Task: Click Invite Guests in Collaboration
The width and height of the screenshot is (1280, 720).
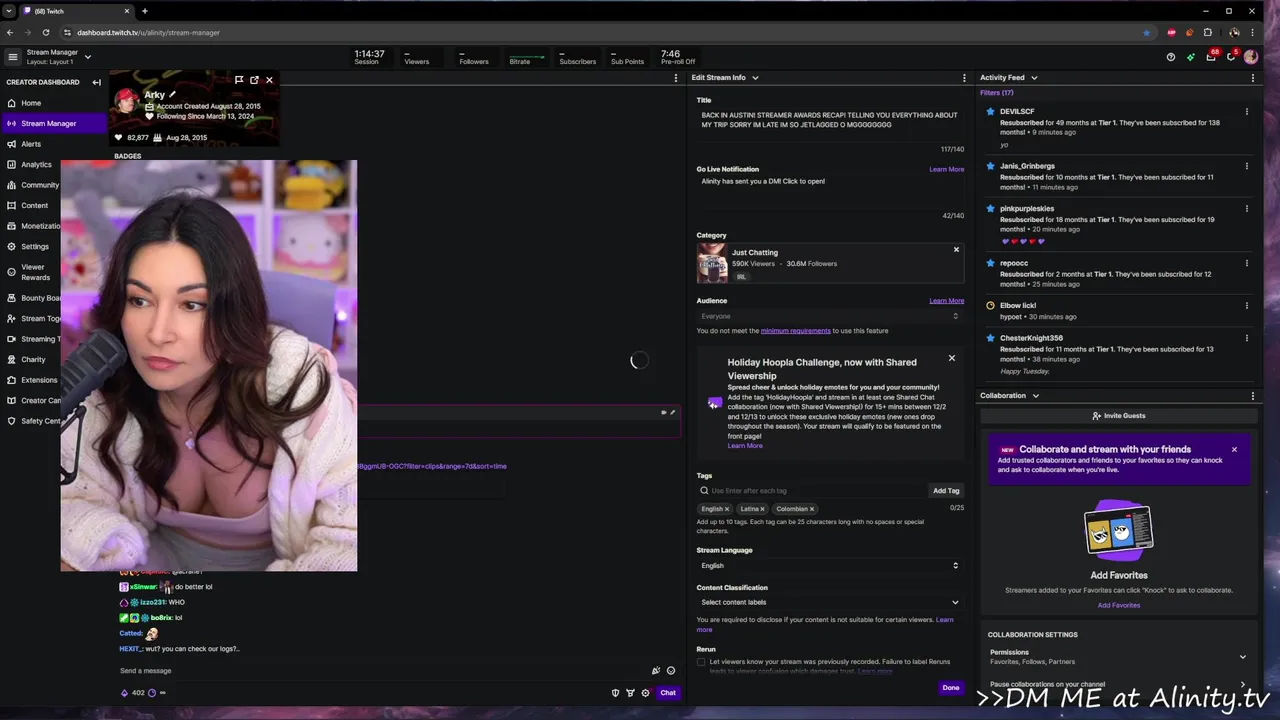Action: (1119, 416)
